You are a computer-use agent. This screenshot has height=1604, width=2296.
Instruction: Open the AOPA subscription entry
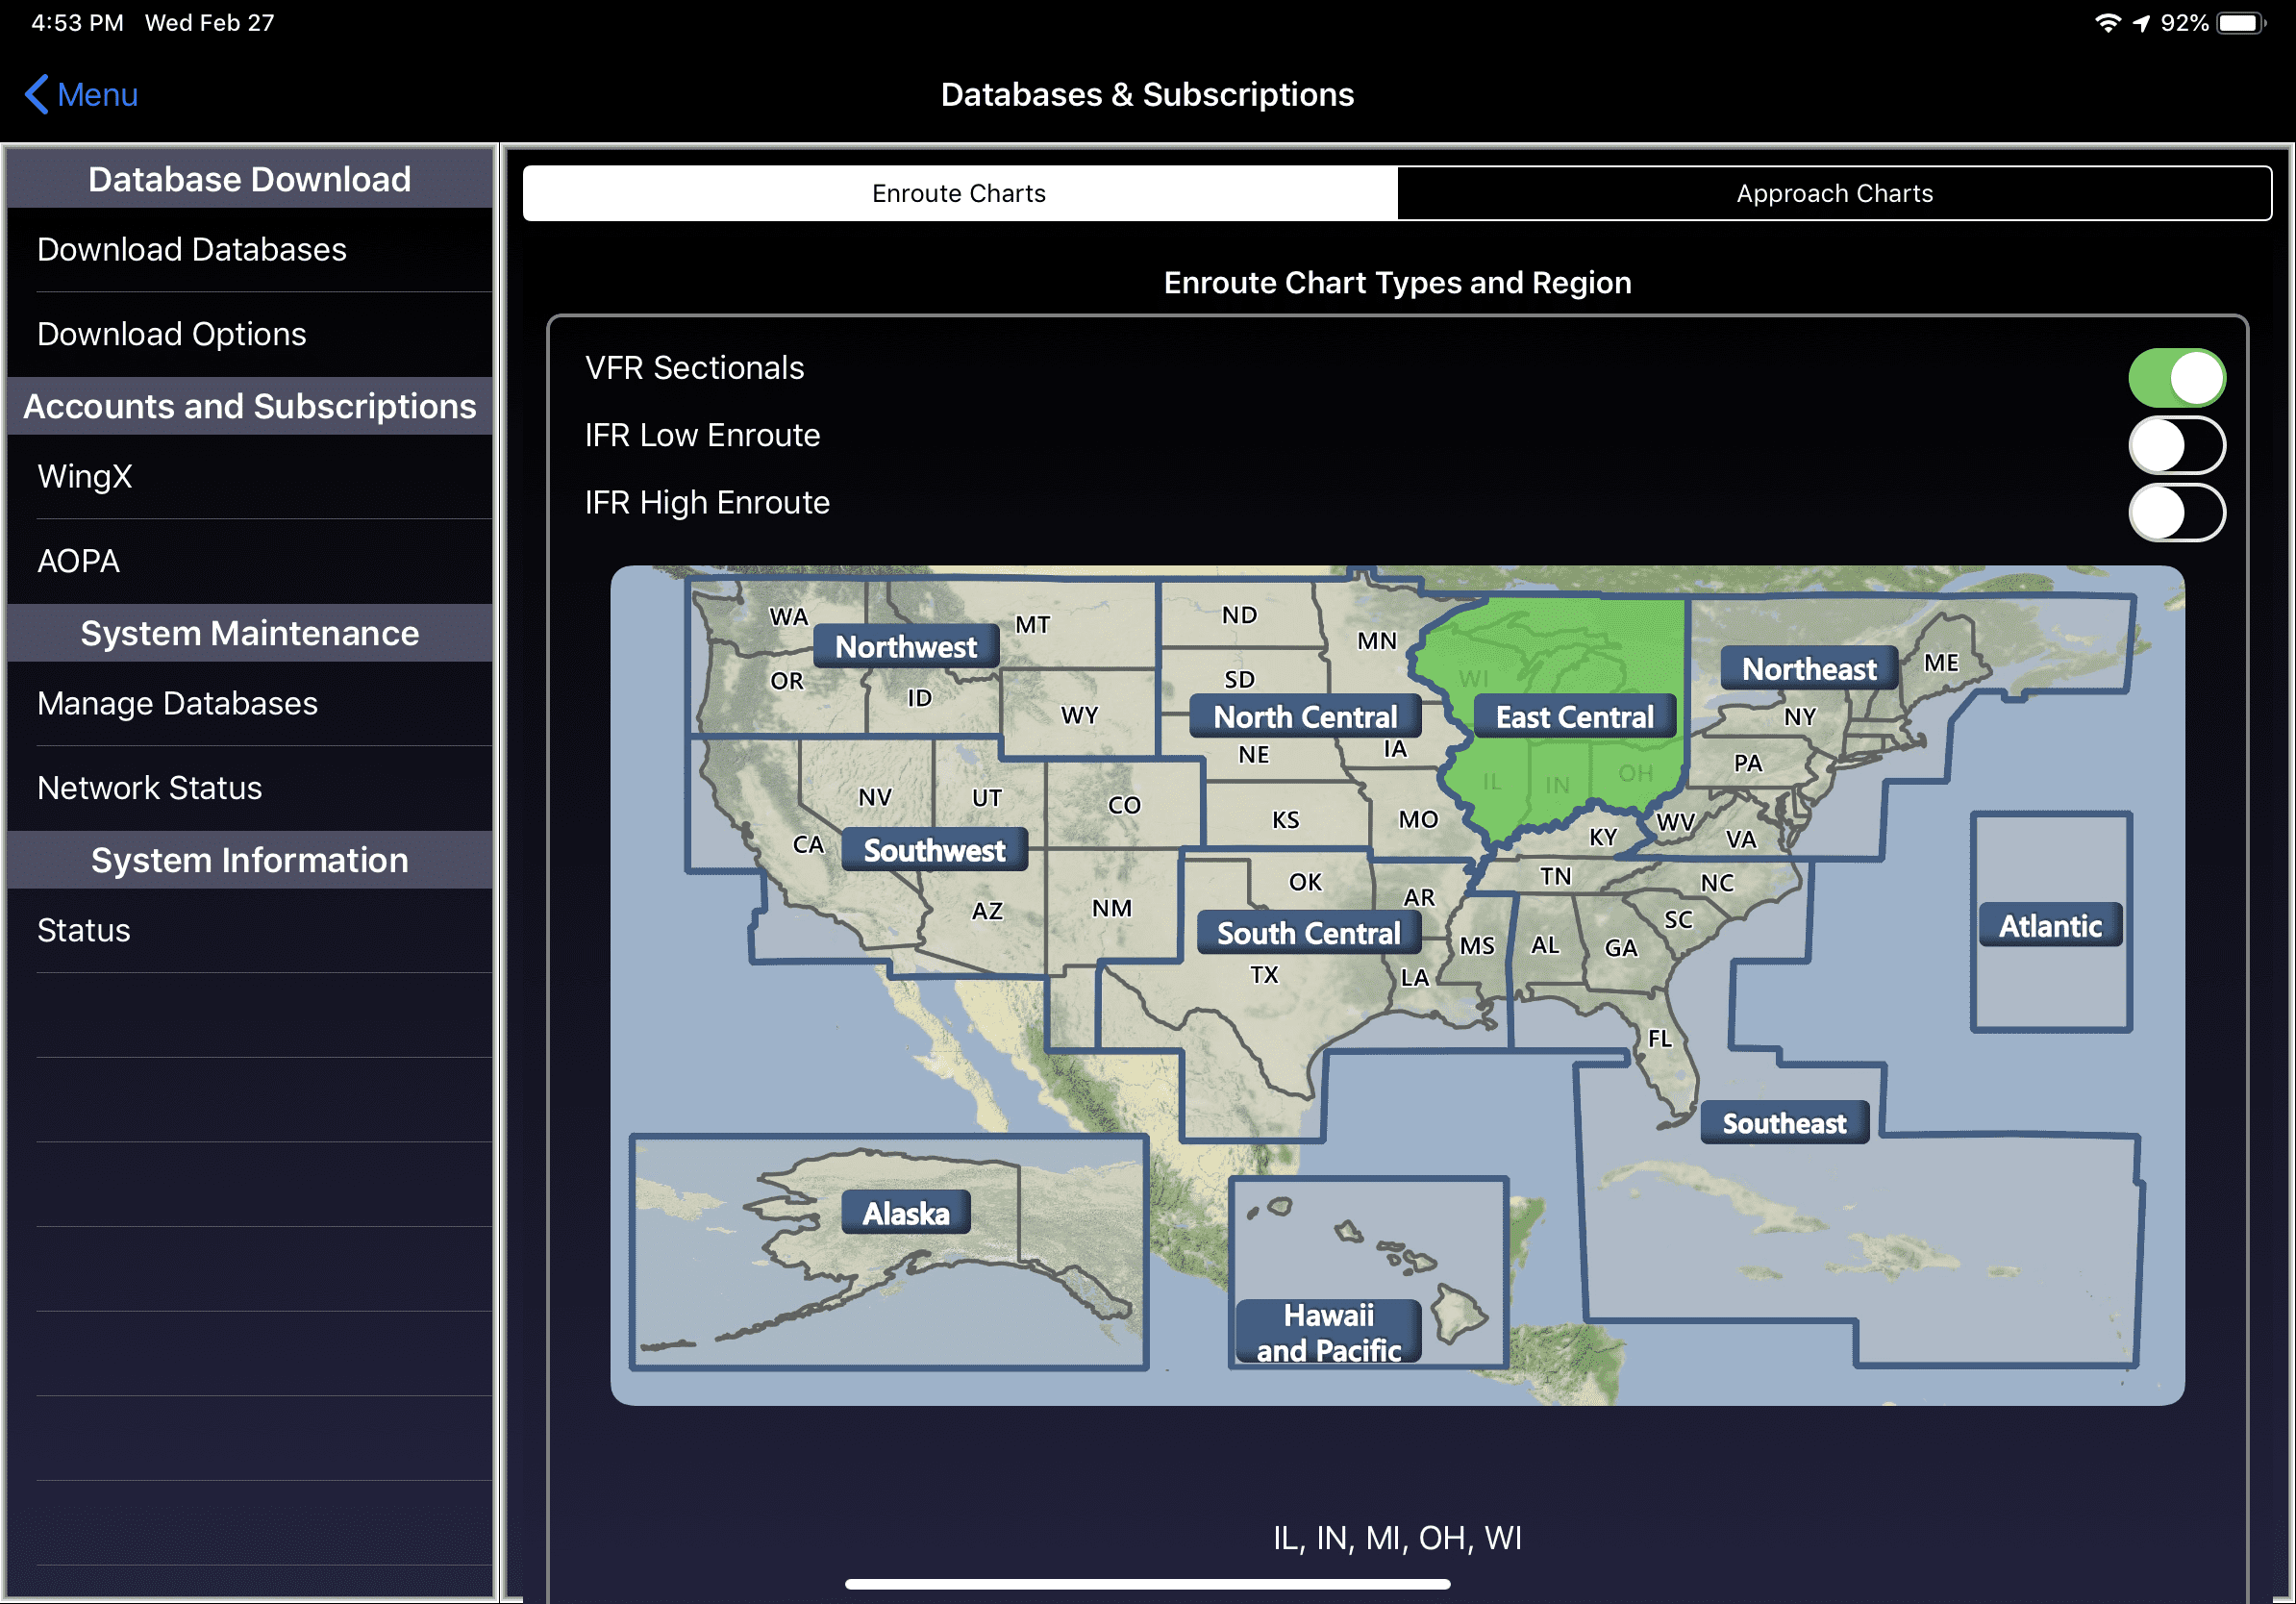(x=78, y=561)
